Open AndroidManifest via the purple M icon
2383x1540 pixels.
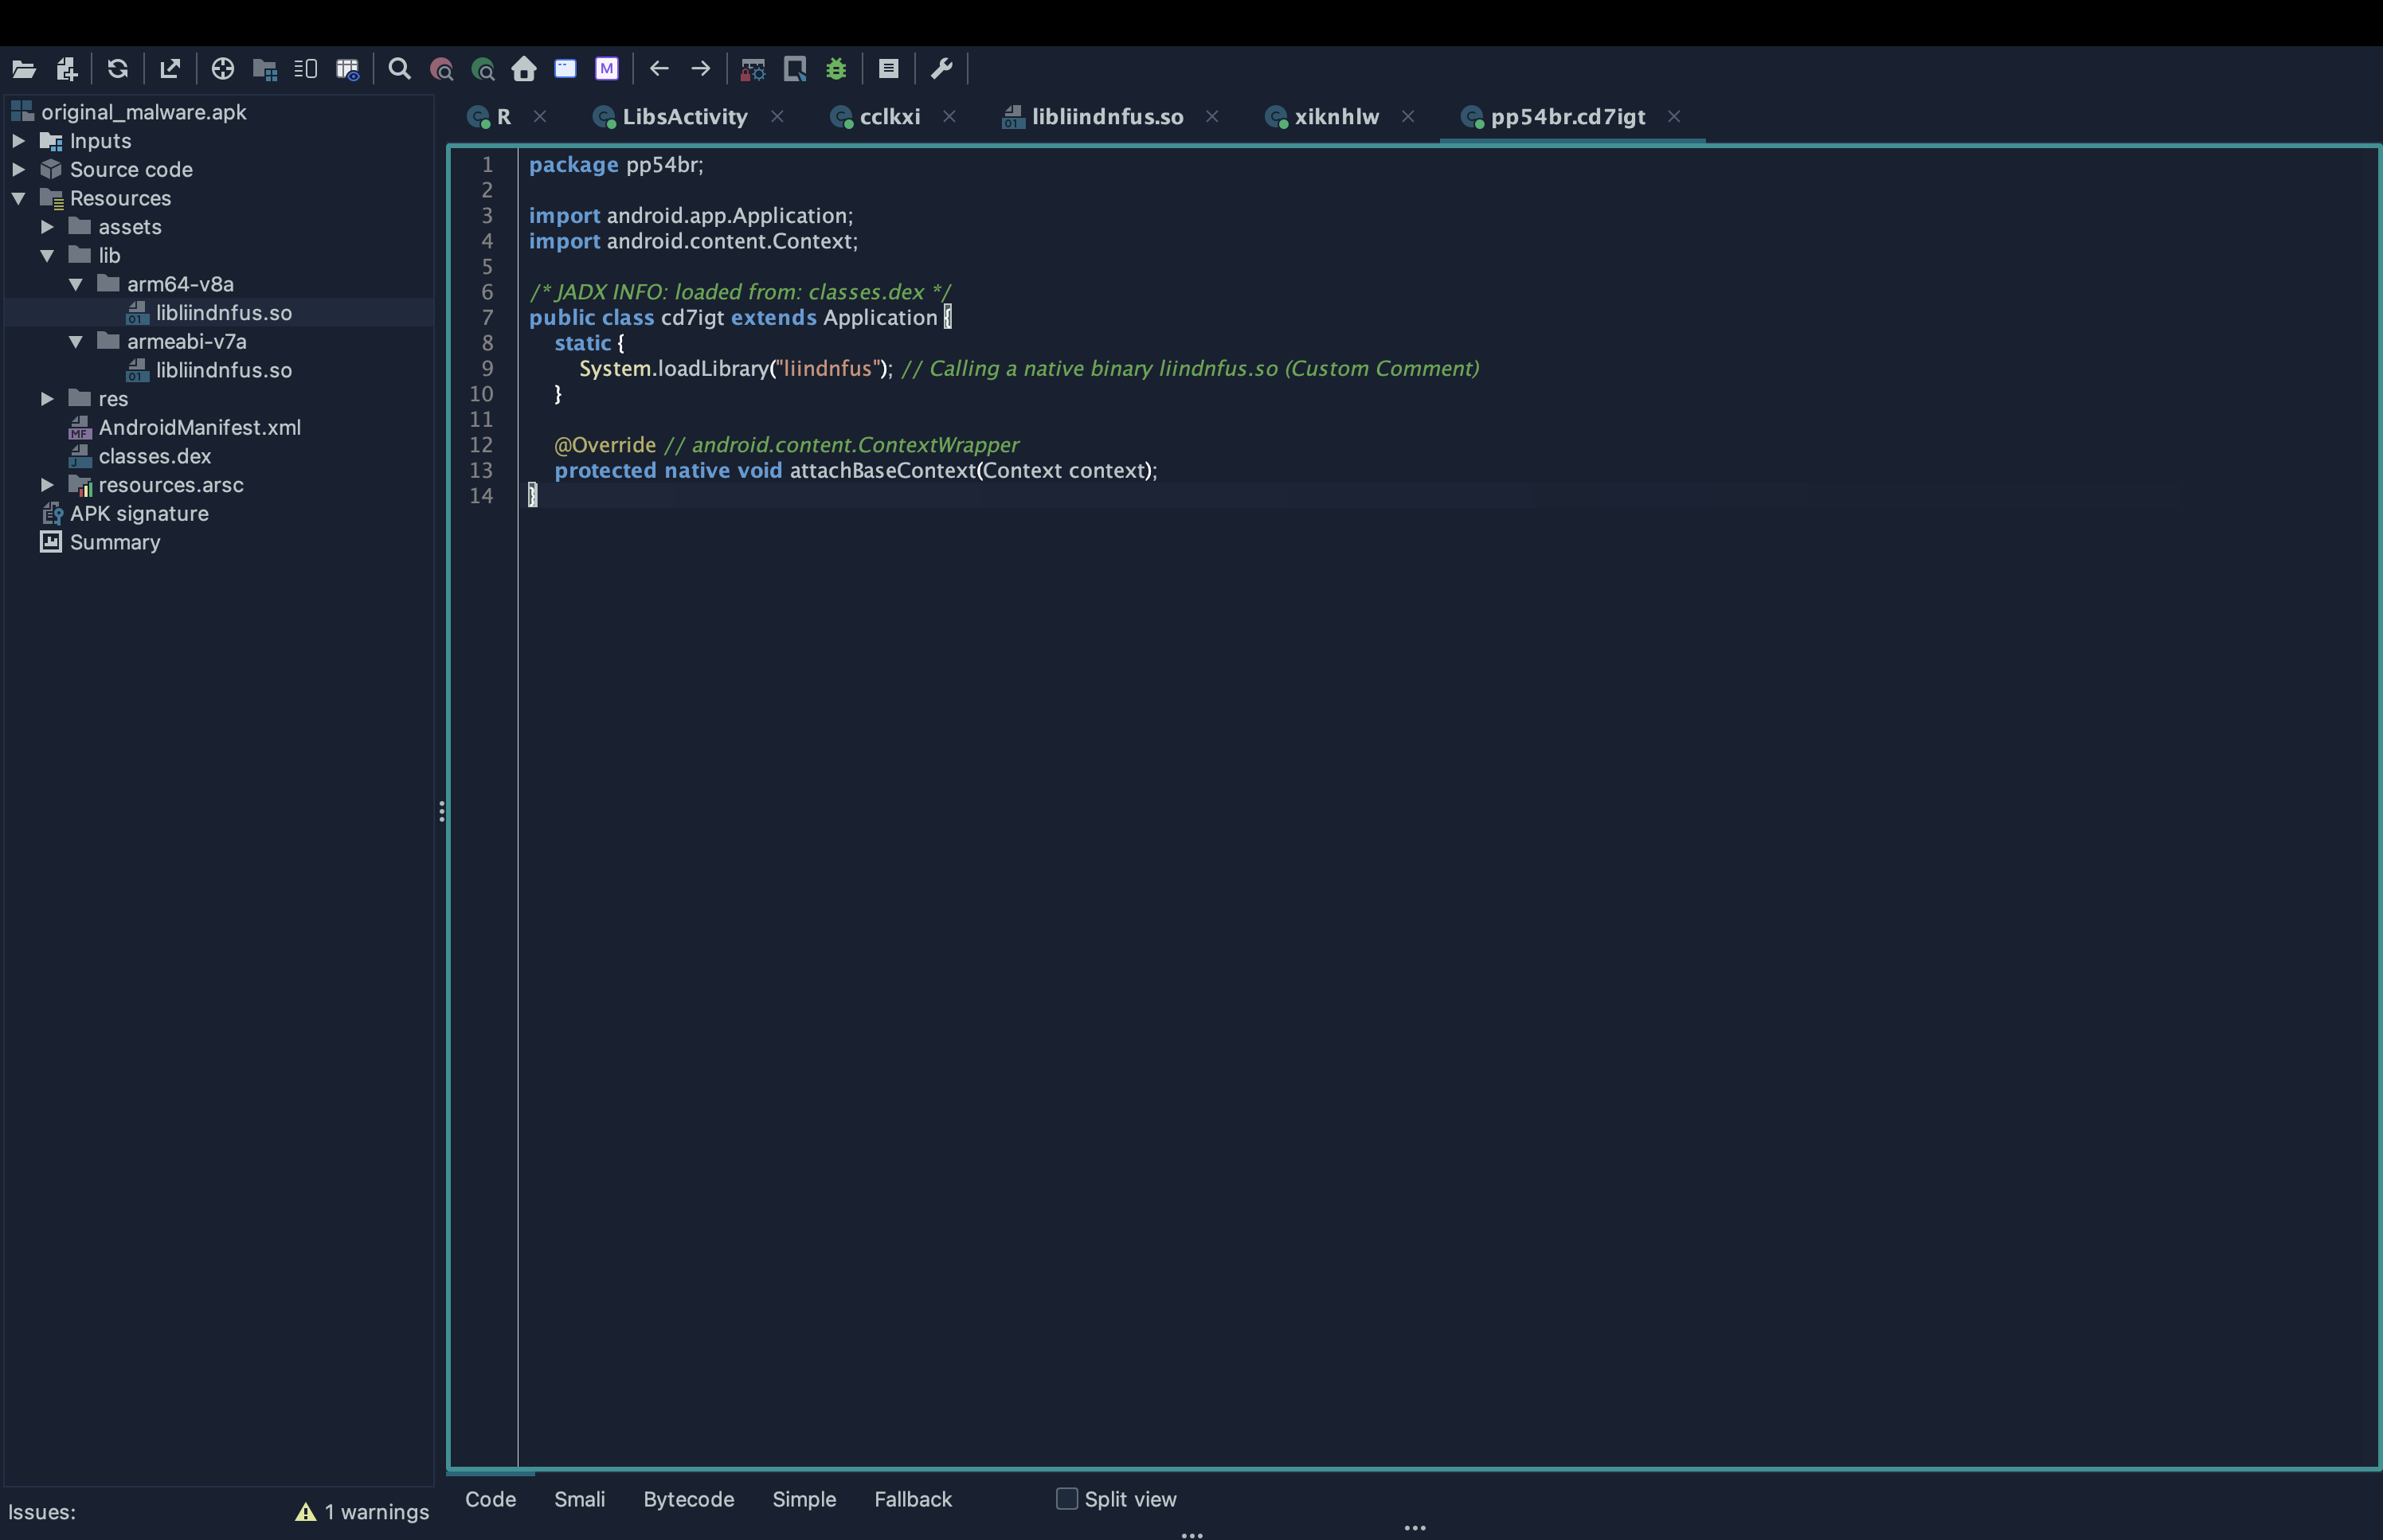(x=607, y=69)
